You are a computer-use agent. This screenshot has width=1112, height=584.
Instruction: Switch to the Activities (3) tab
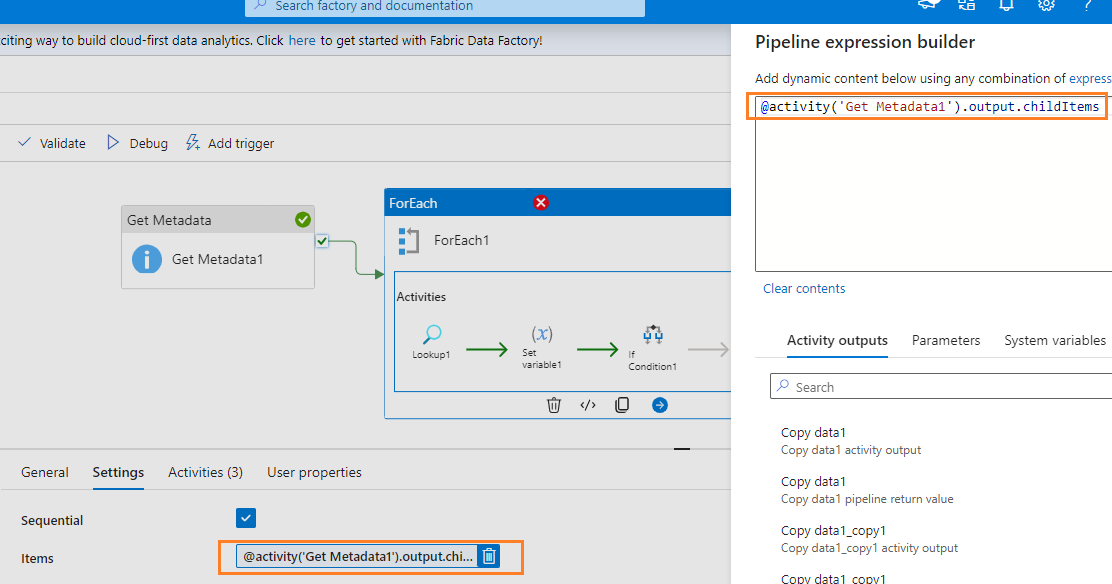click(205, 472)
